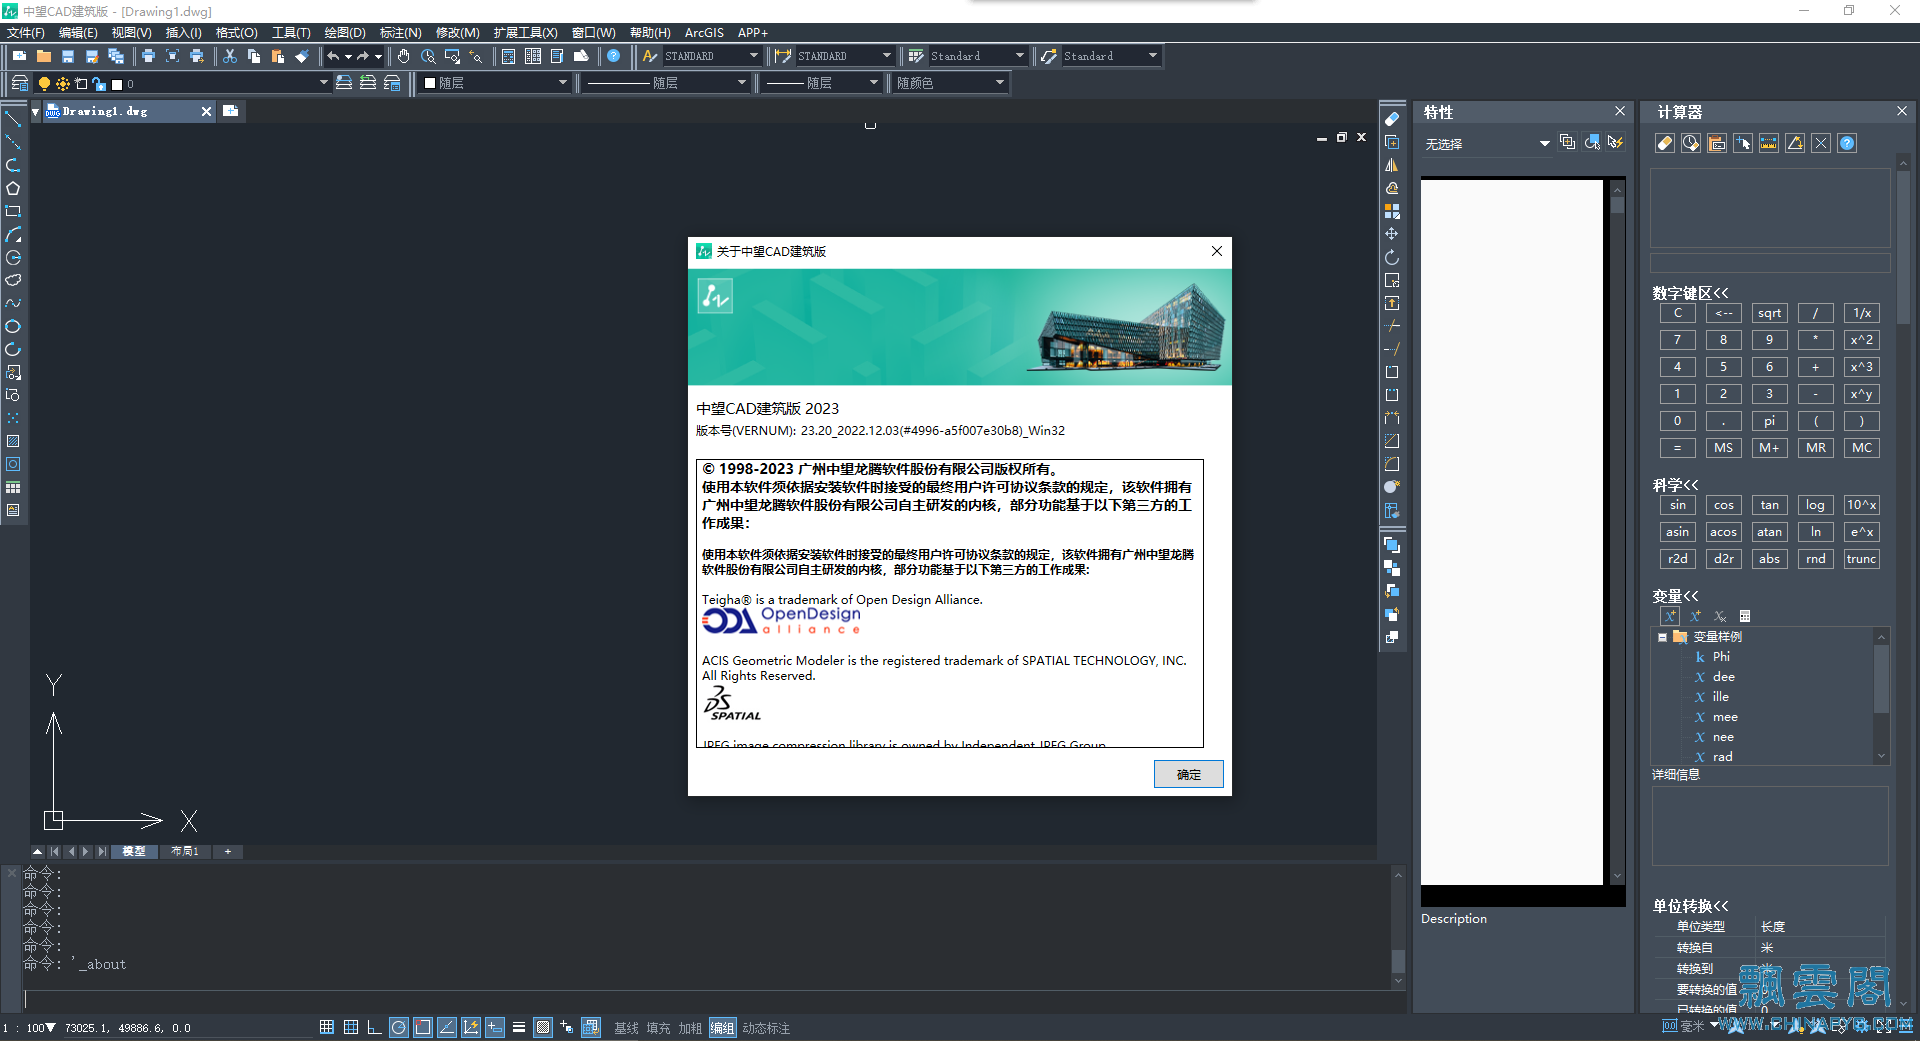Screen dimensions: 1920x1041
Task: Click the Help question mark toolbar icon
Action: [614, 56]
